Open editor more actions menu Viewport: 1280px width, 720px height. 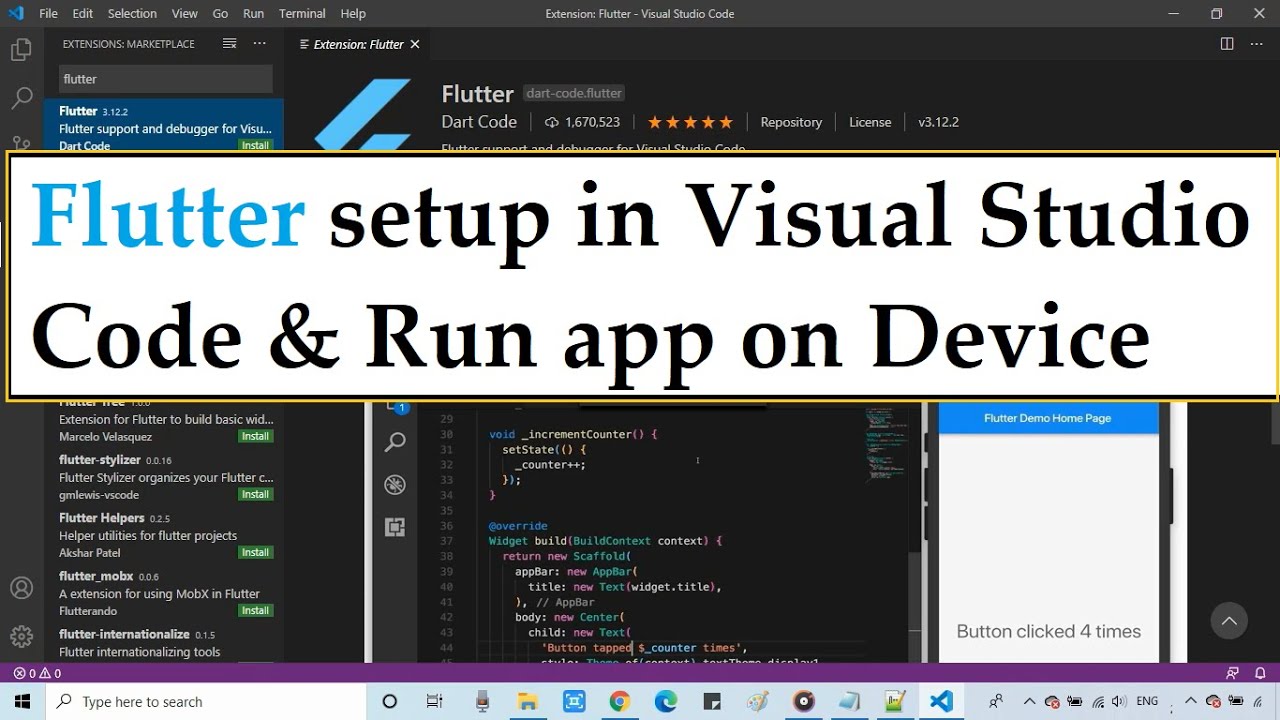click(1256, 44)
